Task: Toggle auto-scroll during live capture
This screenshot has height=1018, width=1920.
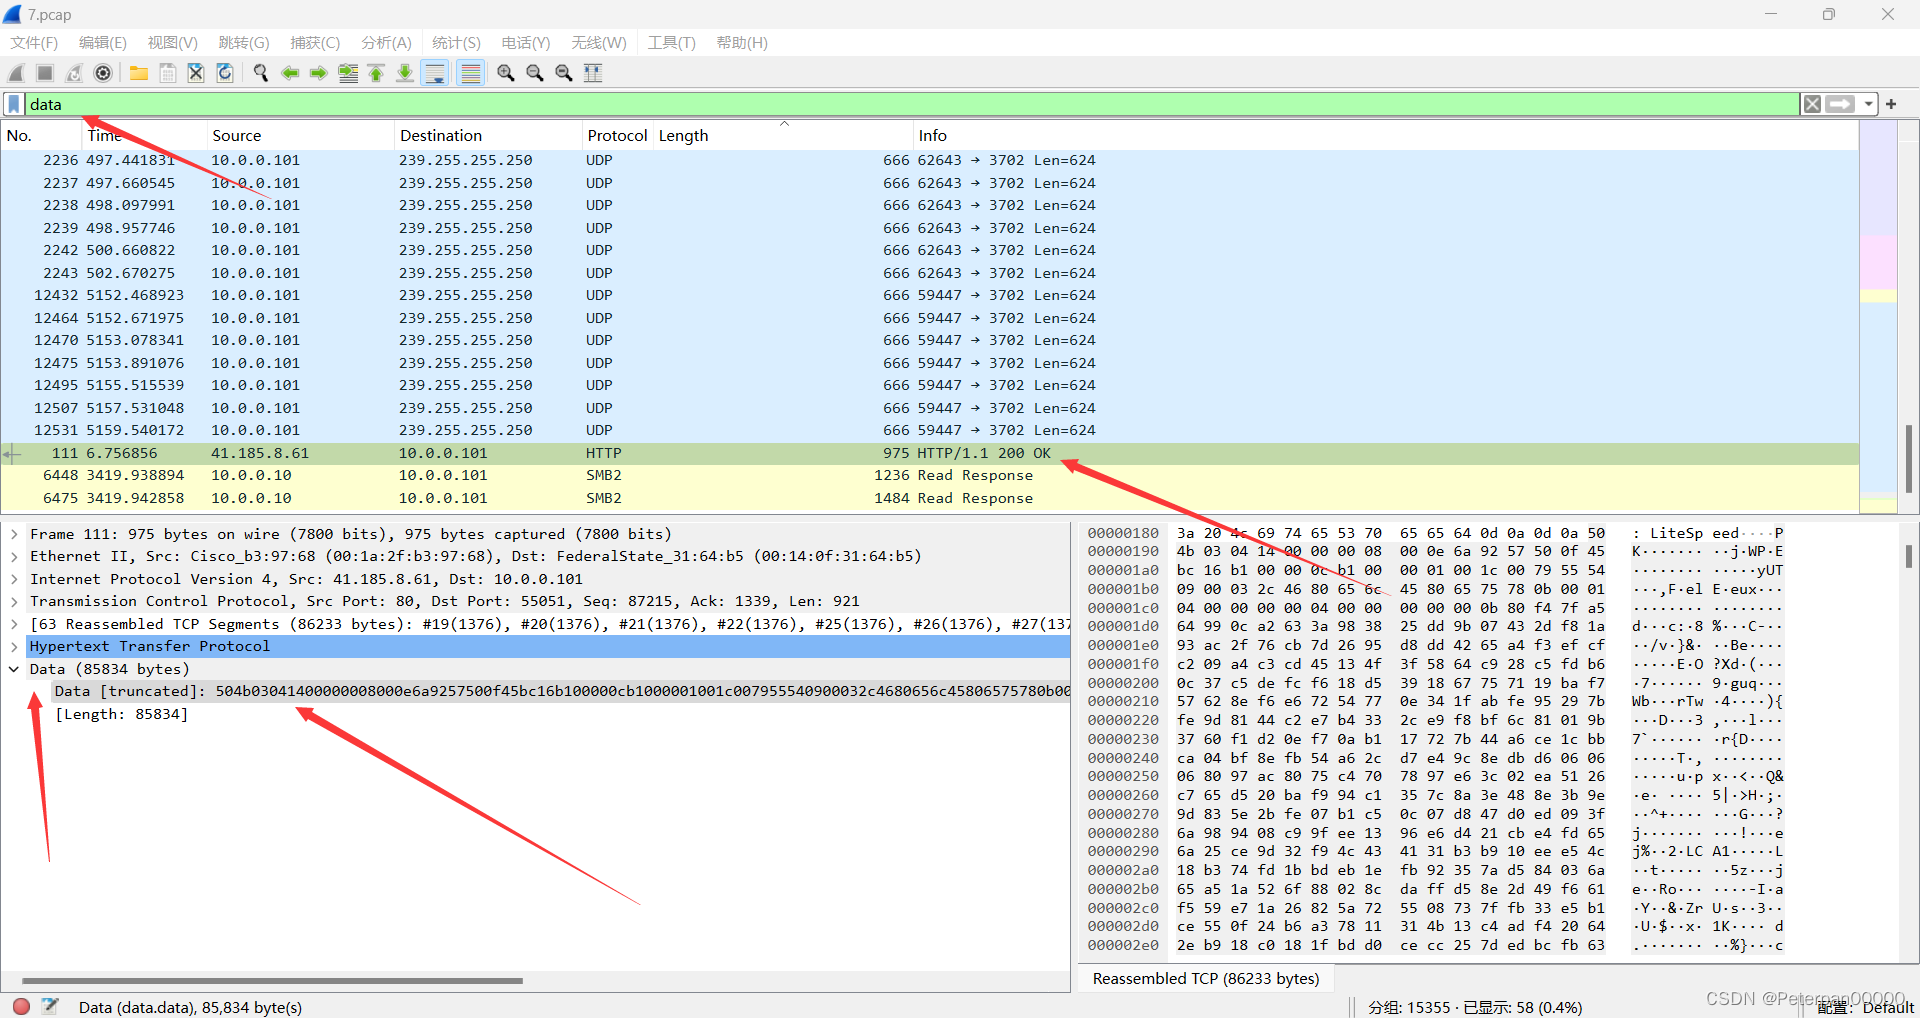Action: 435,73
